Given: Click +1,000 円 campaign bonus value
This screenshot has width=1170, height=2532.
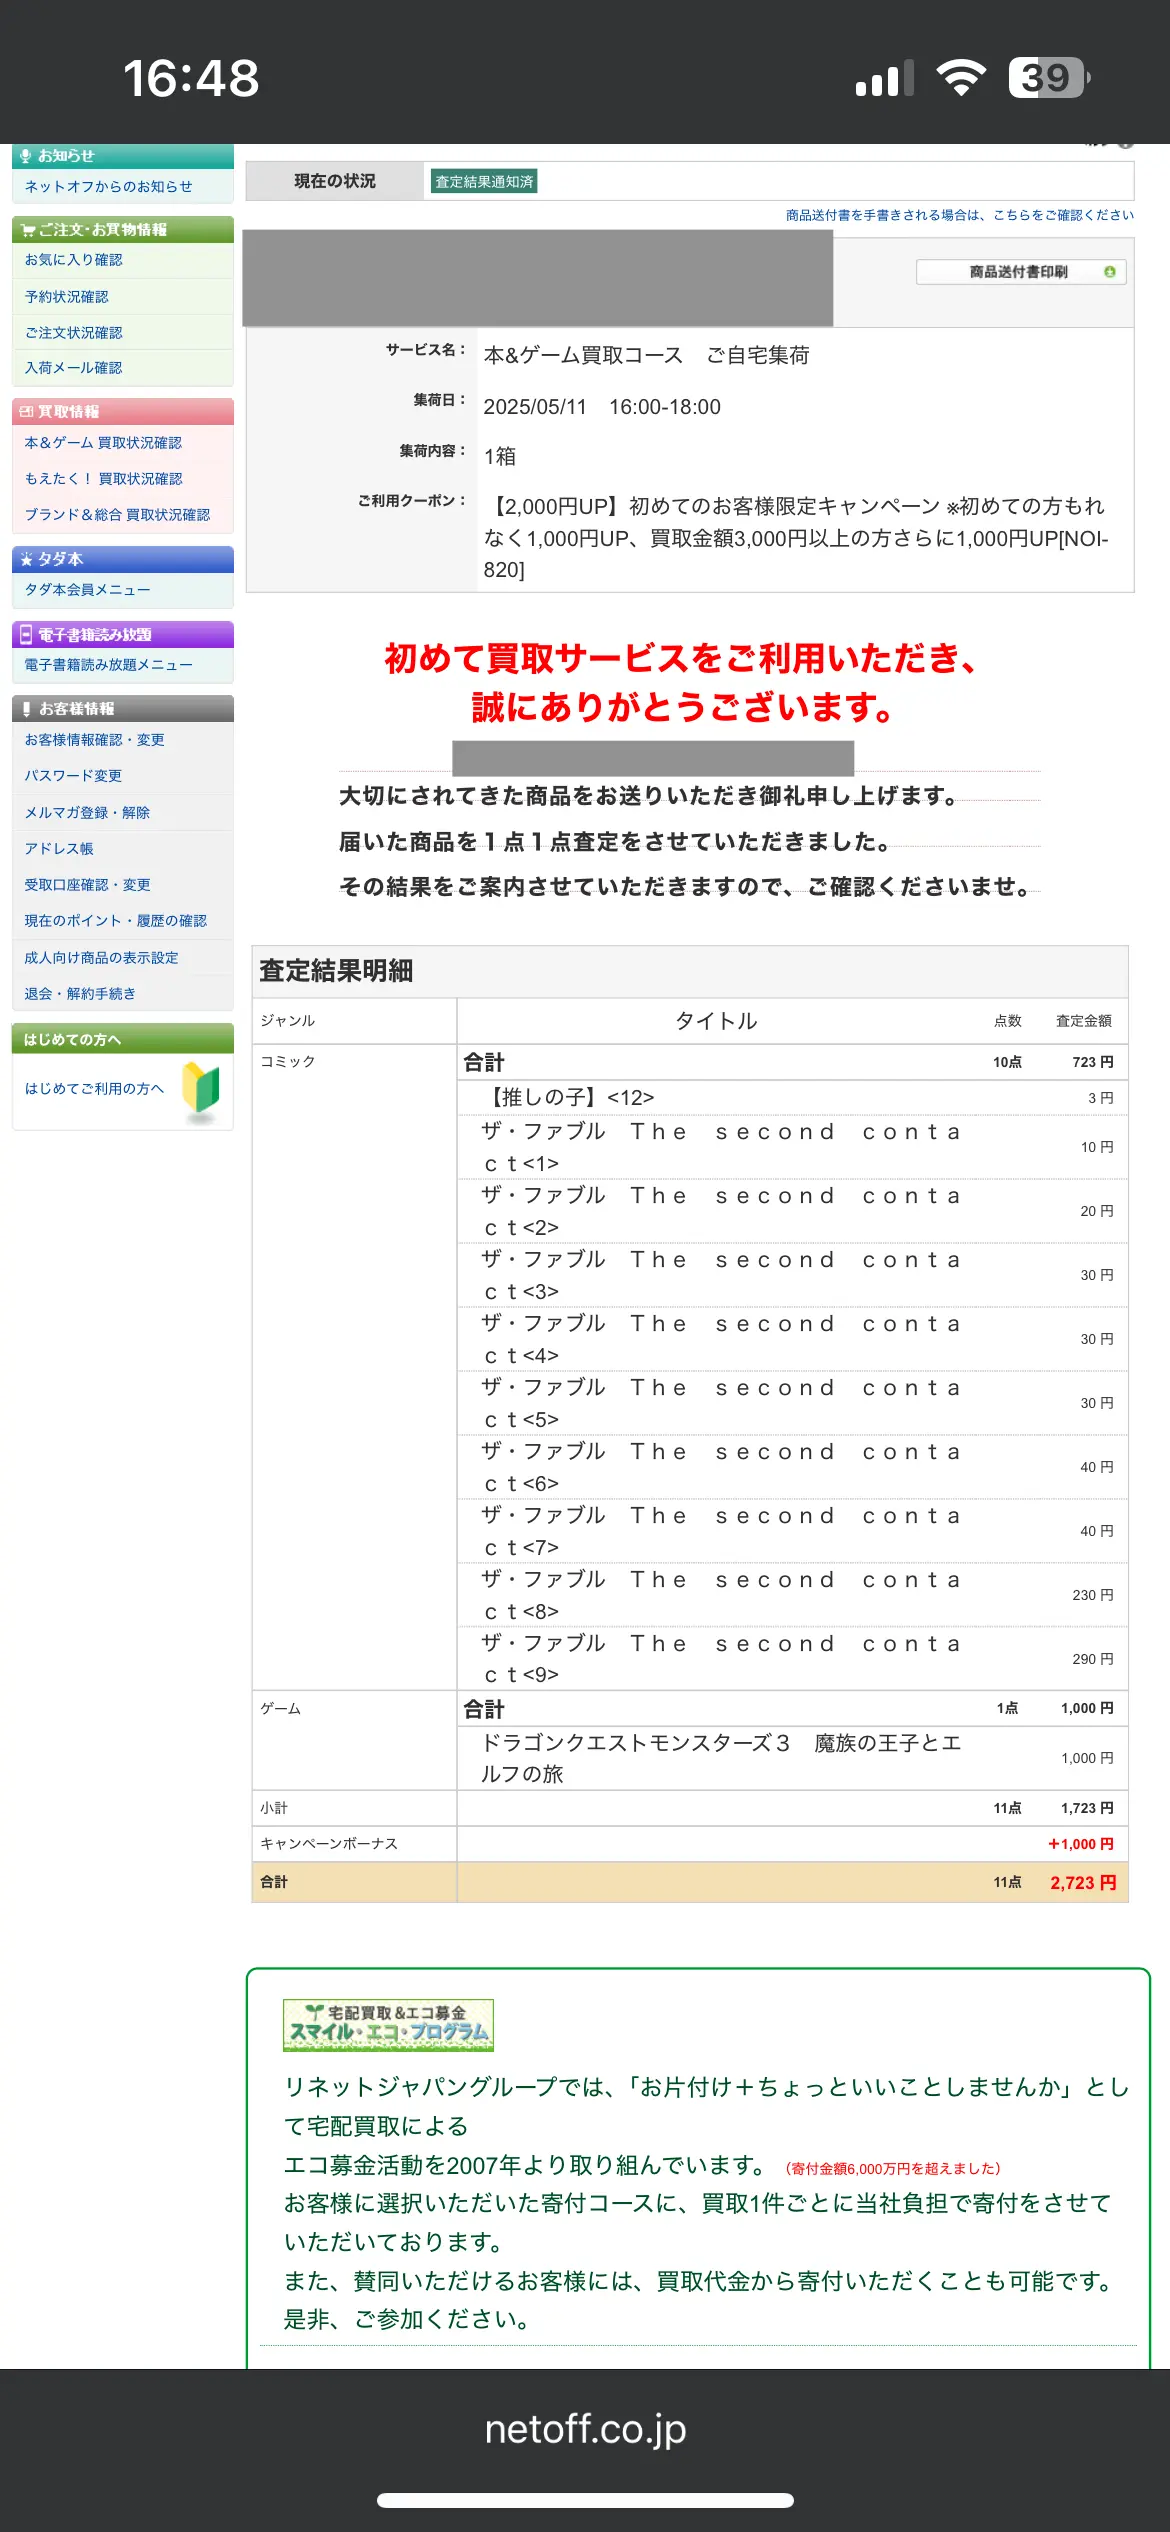Looking at the screenshot, I should coord(1081,1844).
